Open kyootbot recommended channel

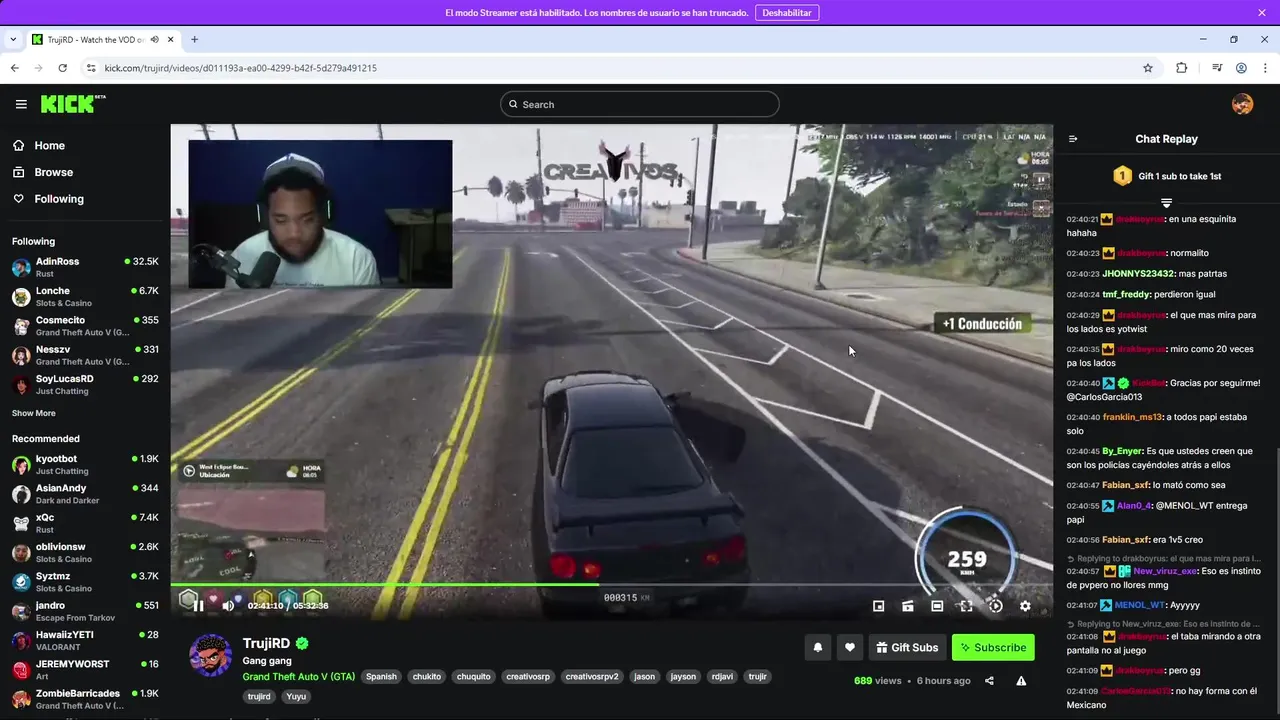coord(85,464)
